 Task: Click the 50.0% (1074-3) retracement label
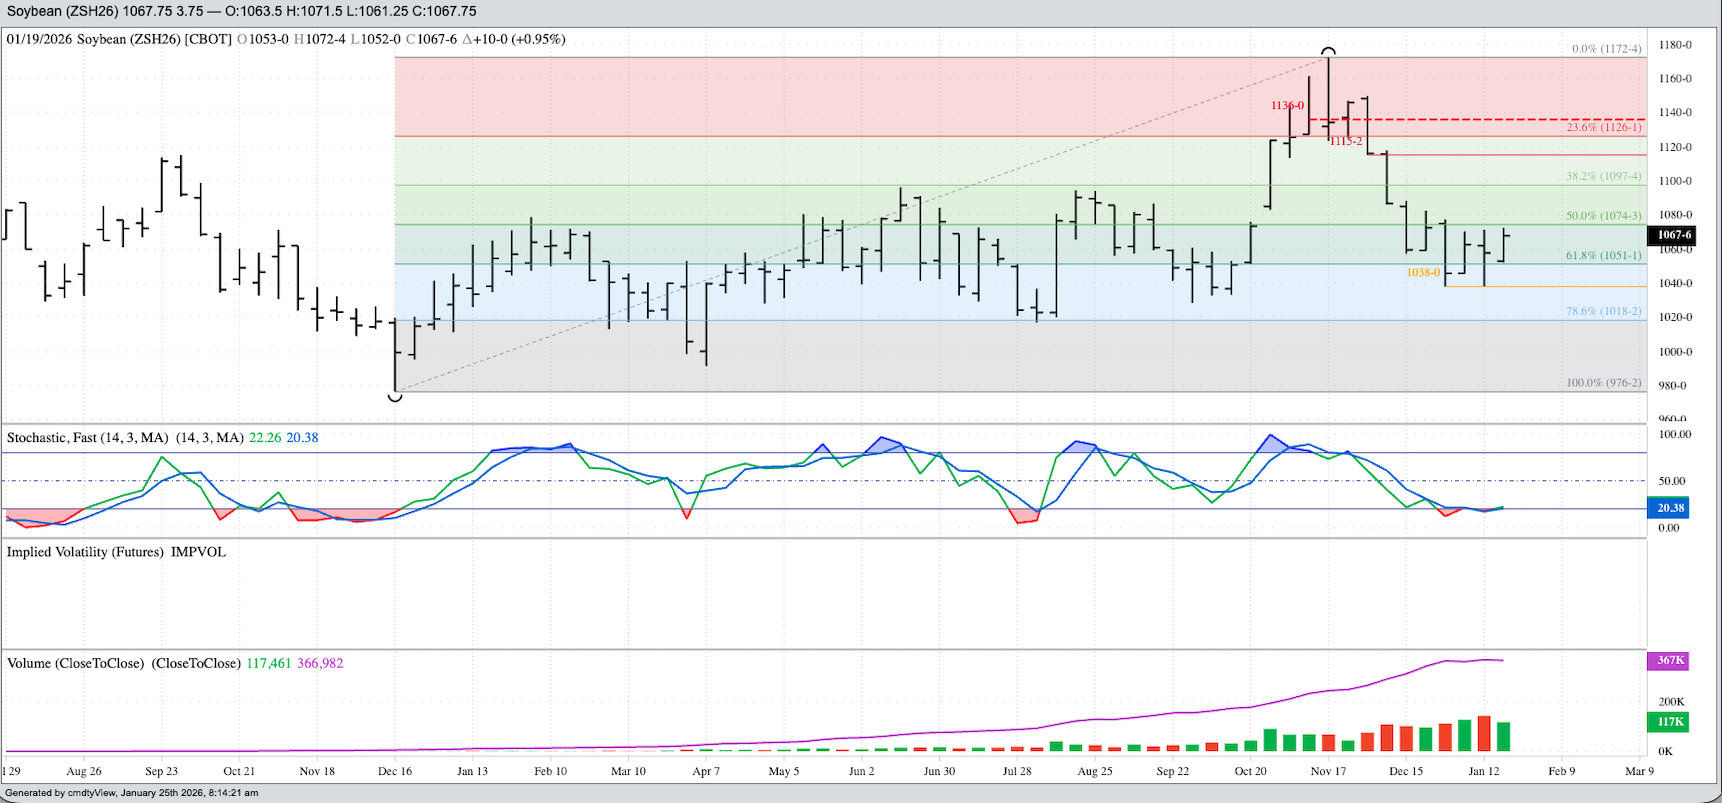[x=1603, y=216]
